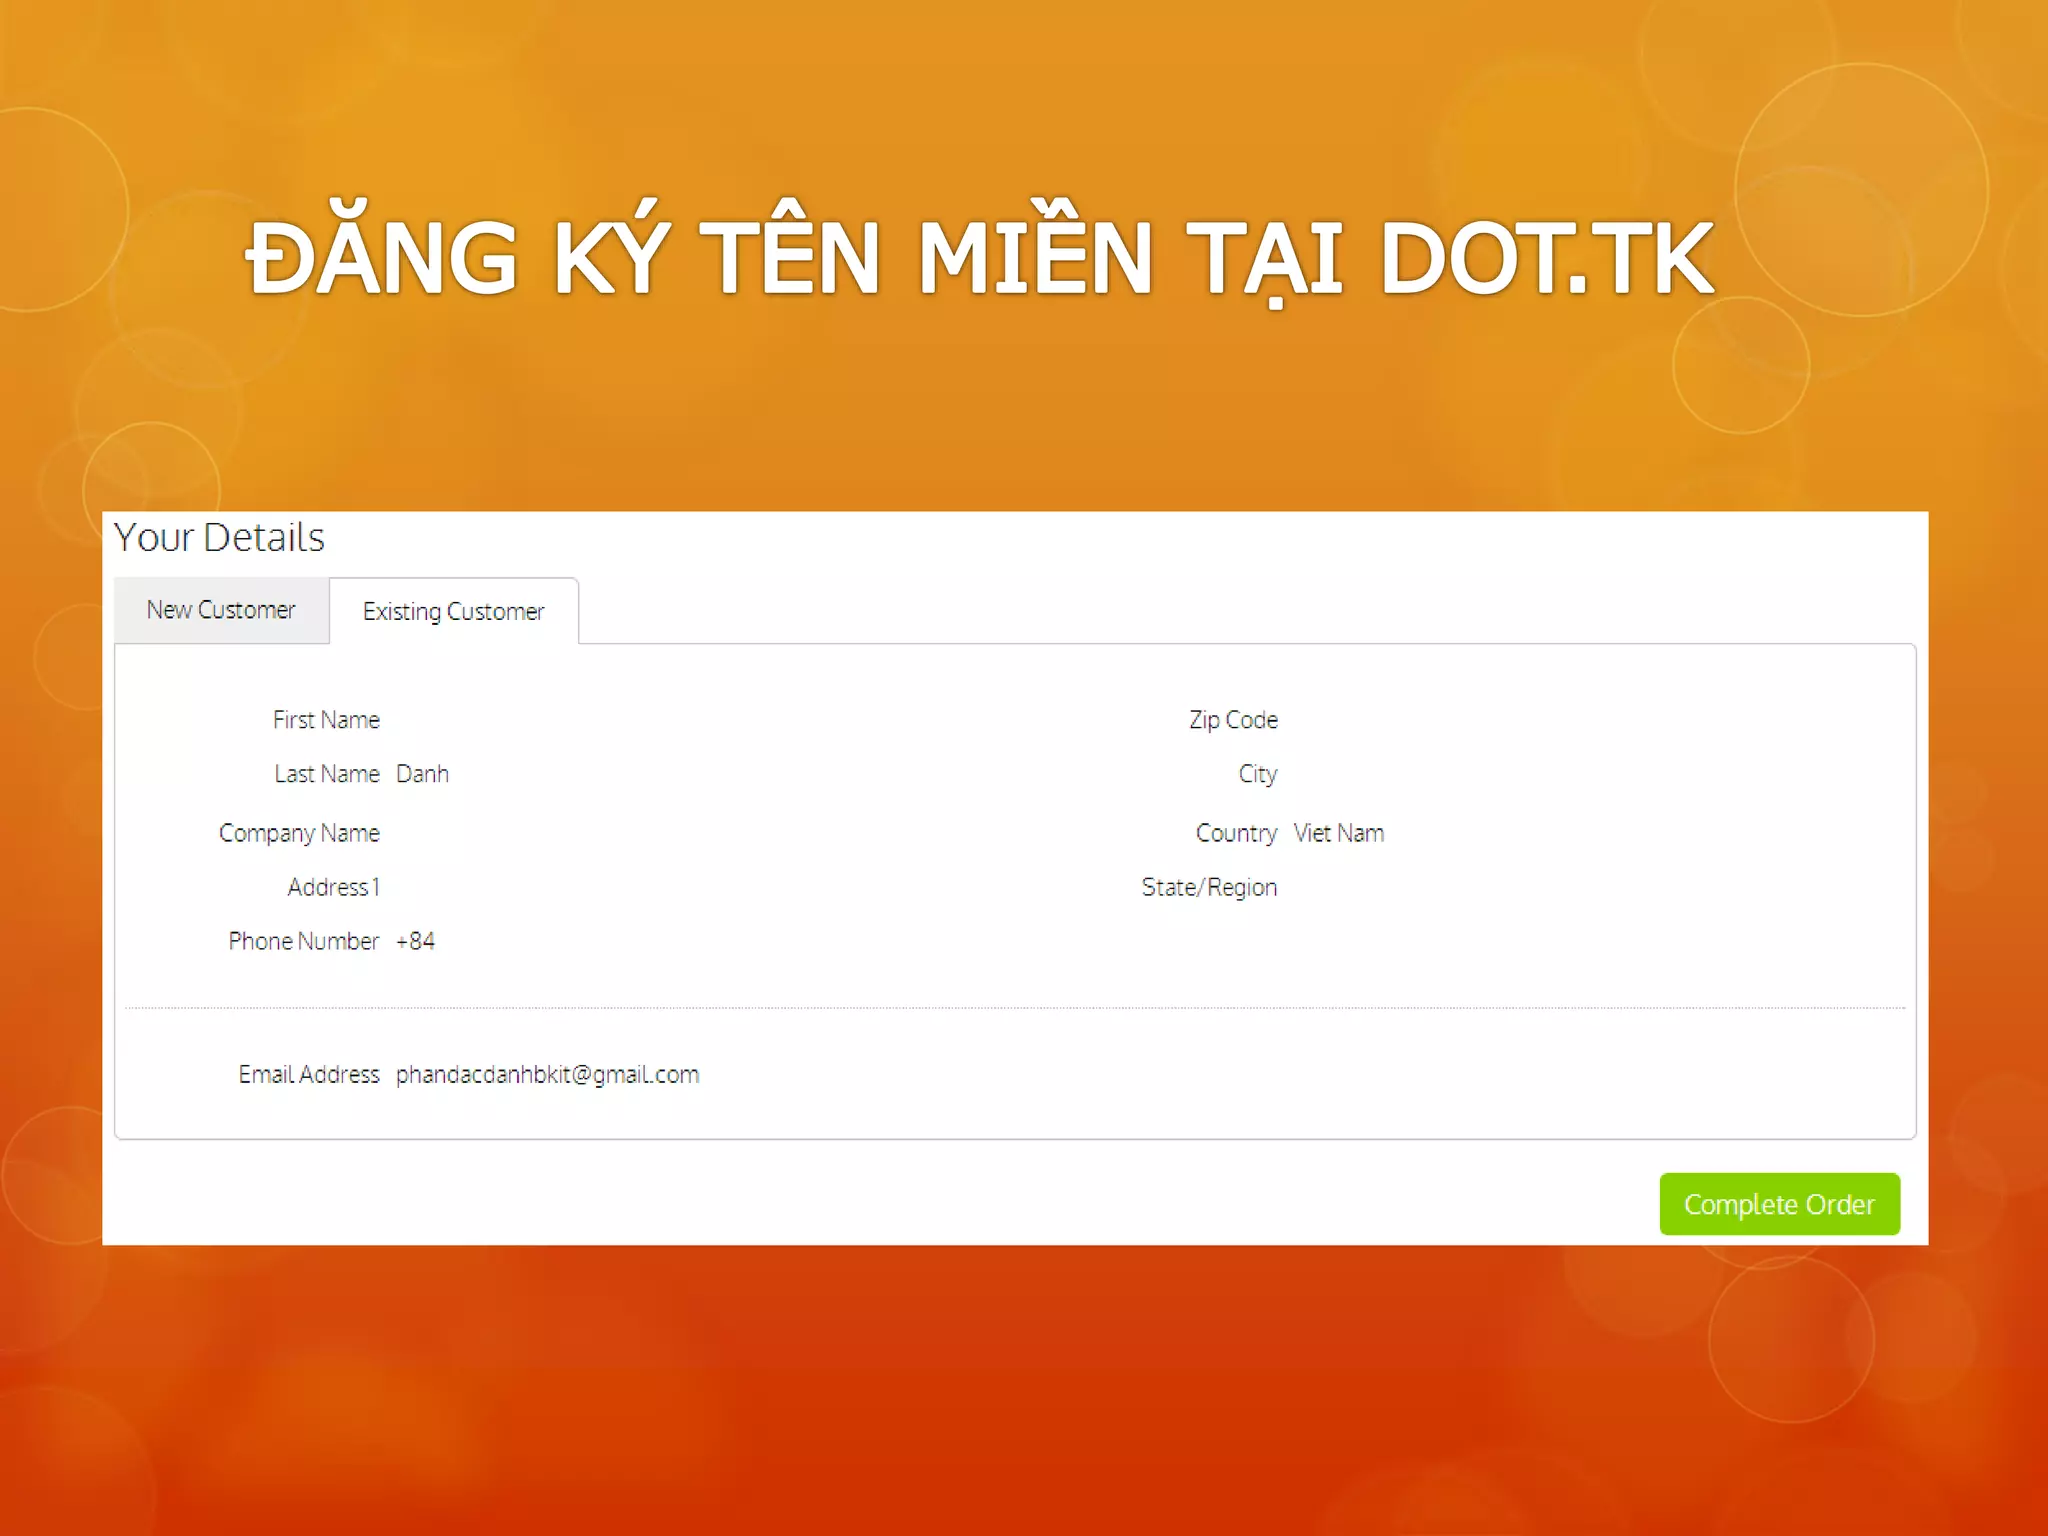Click the email phandacdanhbkit@gmail.com
Viewport: 2048px width, 1536px height.
(547, 1075)
